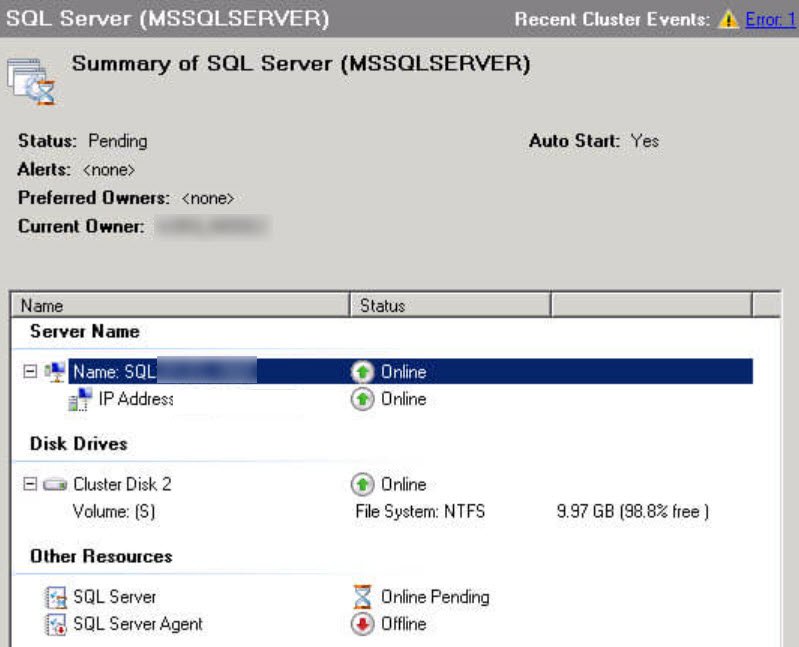Click the blank third column header
The image size is (799, 647).
[652, 305]
